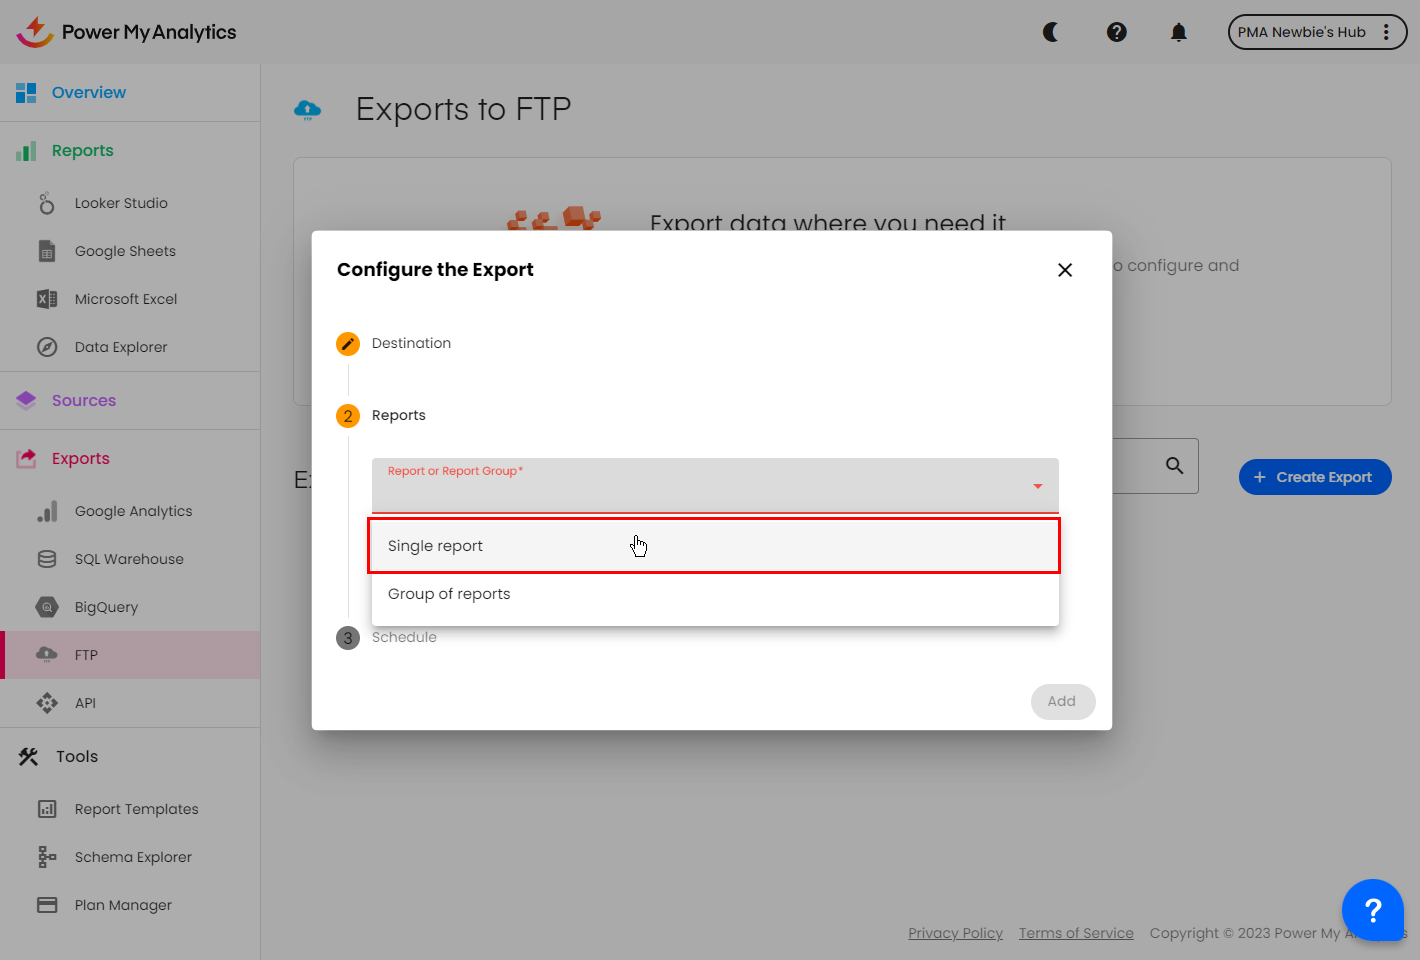
Task: Click the Data Explorer compass icon
Action: pos(47,347)
